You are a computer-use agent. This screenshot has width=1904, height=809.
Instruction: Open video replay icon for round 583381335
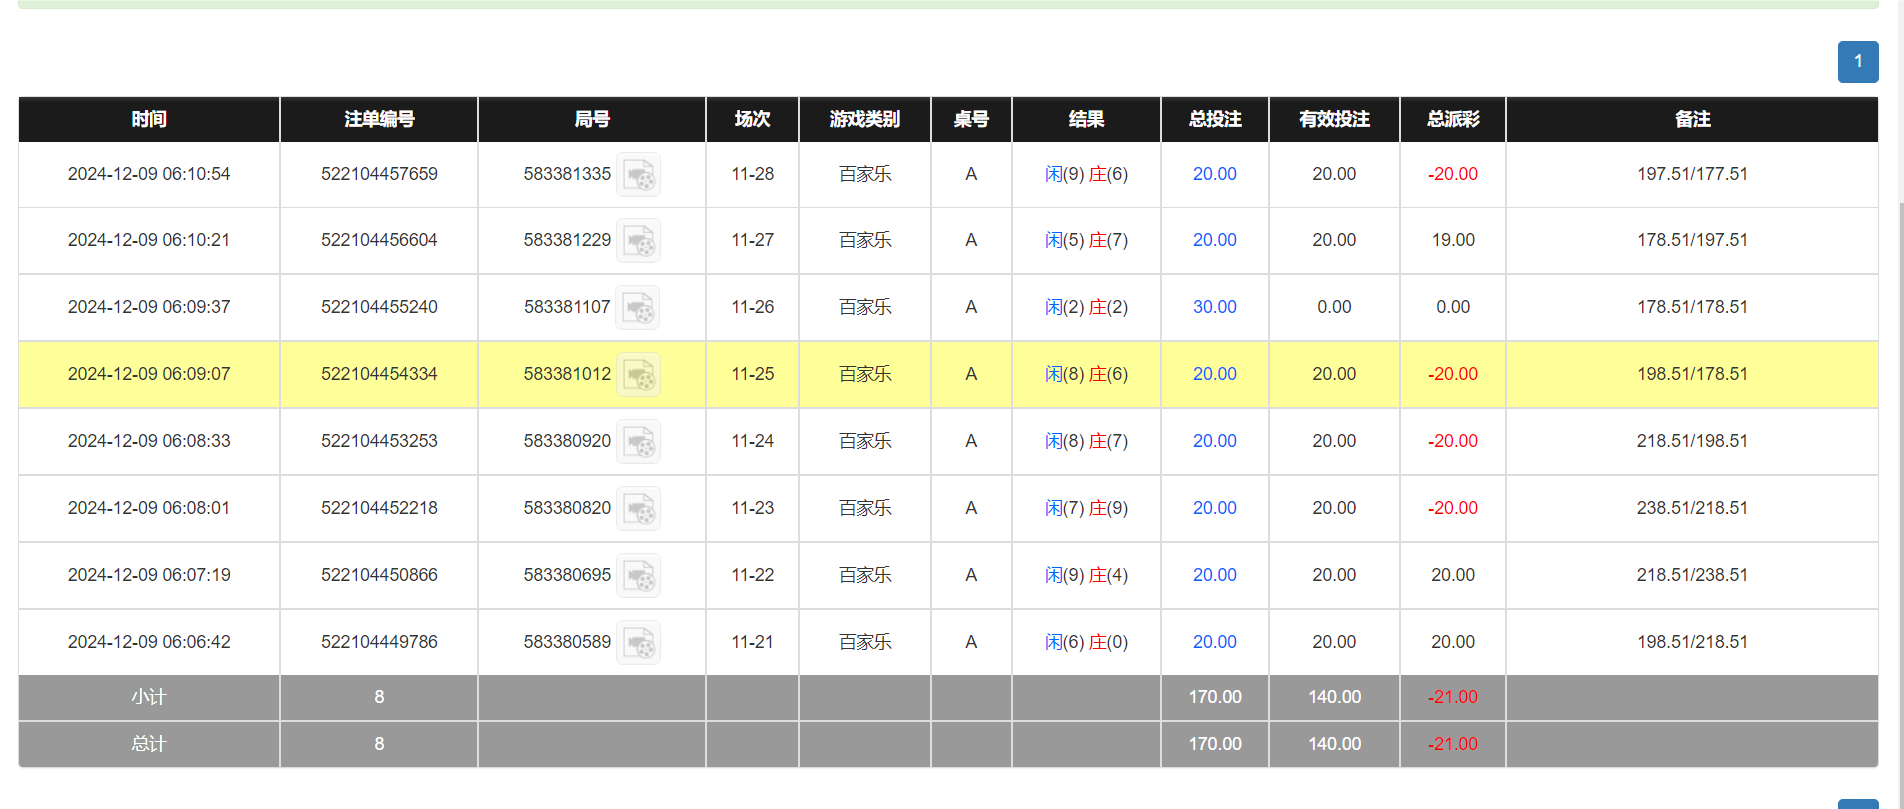[x=638, y=175]
